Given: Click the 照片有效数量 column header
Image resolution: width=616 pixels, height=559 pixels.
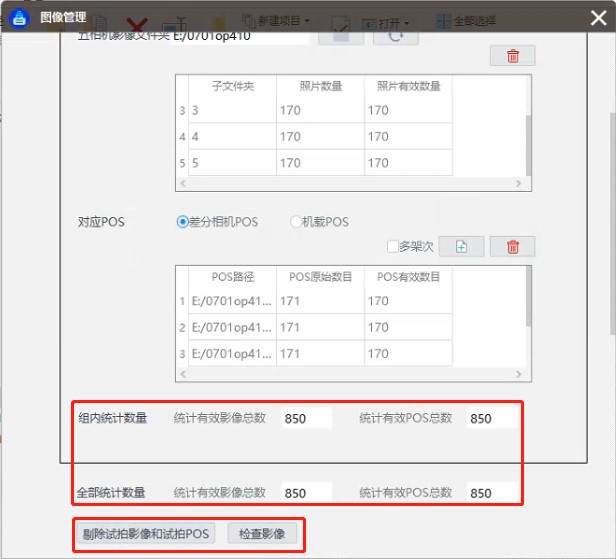Looking at the screenshot, I should click(409, 86).
